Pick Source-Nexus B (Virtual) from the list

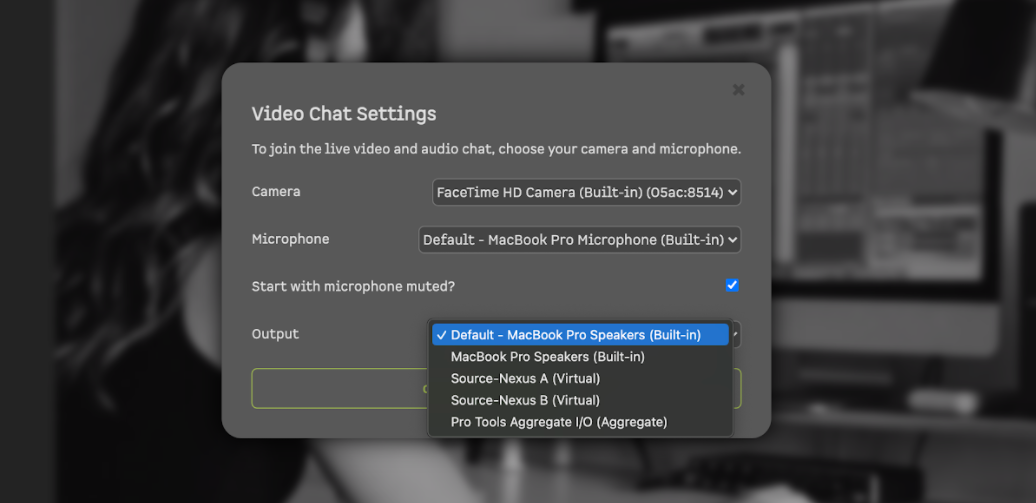[x=525, y=401]
